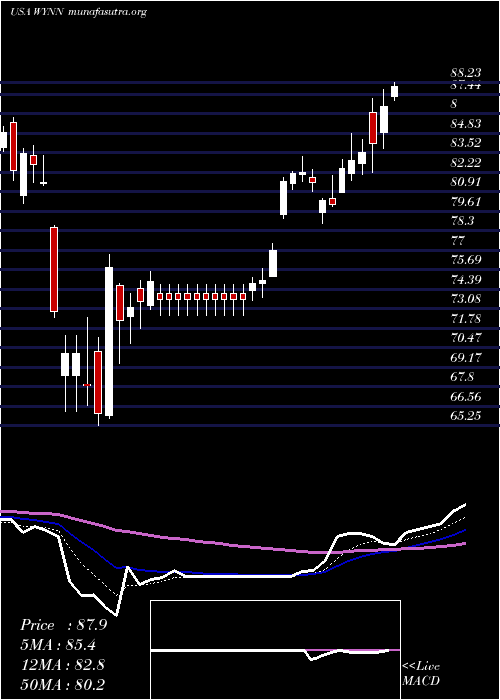The width and height of the screenshot is (500, 700).
Task: Select the 74.39 axis label
Action: pyautogui.click(x=465, y=280)
